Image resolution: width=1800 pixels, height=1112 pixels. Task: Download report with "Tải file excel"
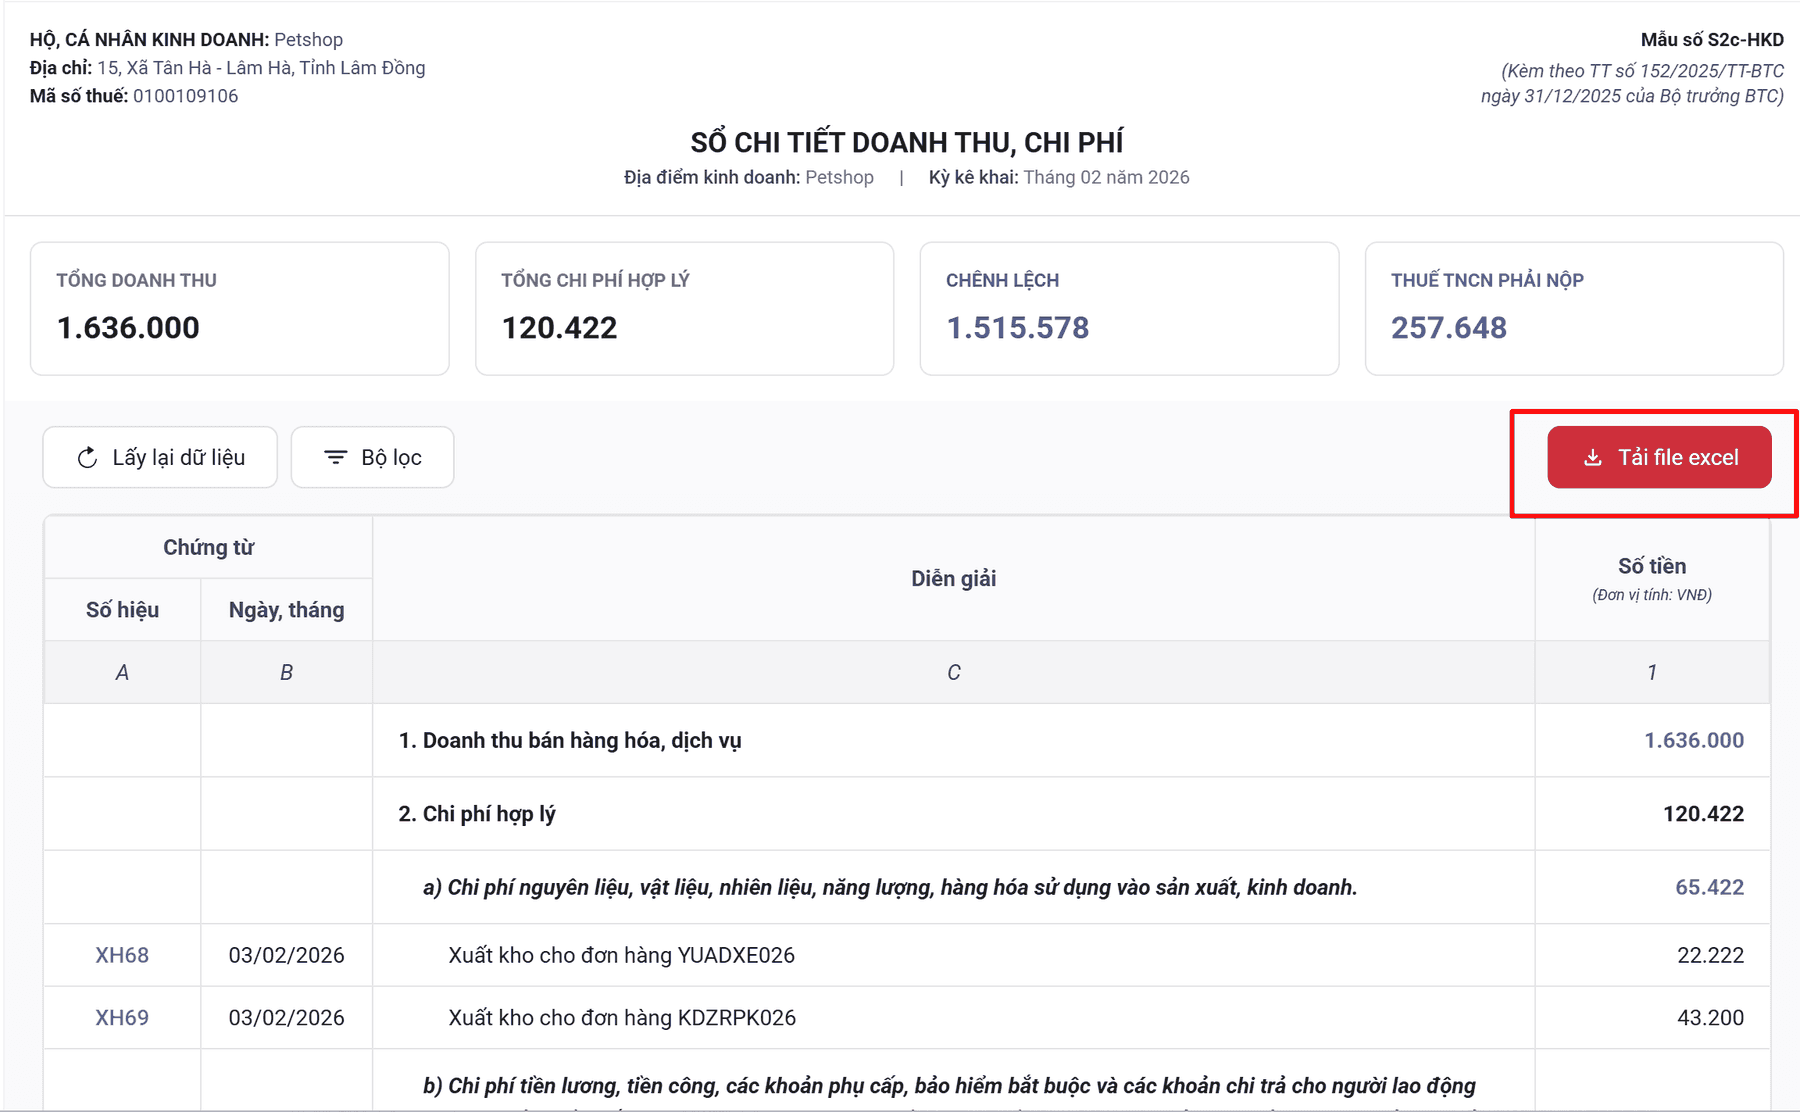1659,457
